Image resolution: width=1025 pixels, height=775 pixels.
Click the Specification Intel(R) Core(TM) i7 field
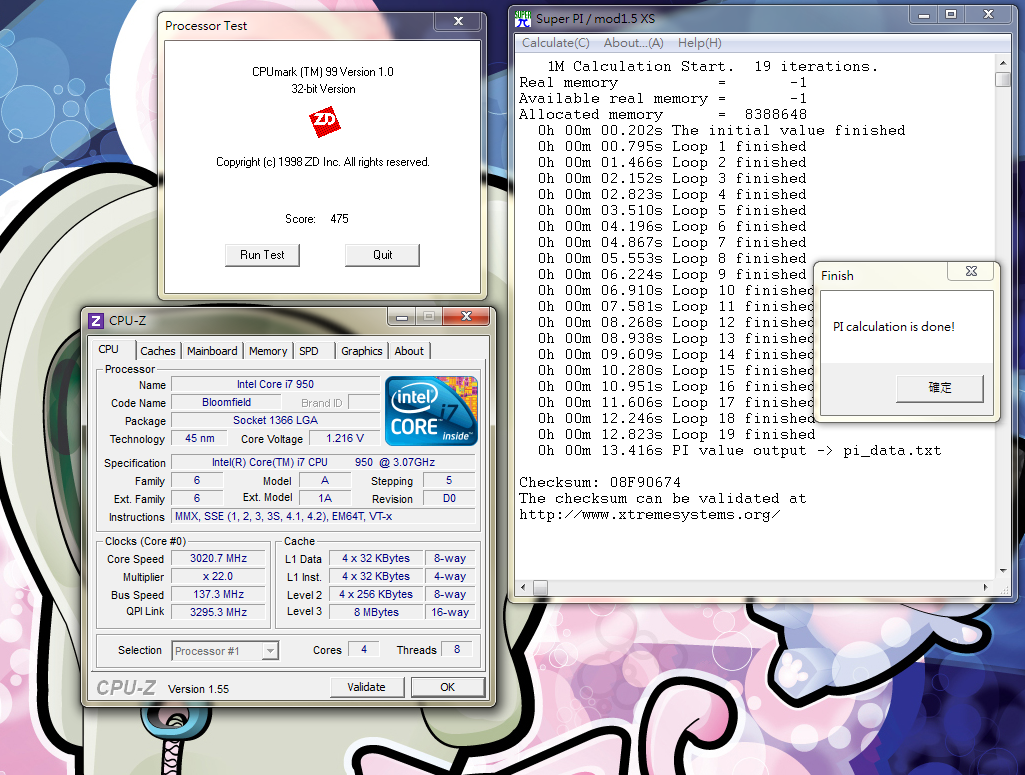pyautogui.click(x=323, y=462)
